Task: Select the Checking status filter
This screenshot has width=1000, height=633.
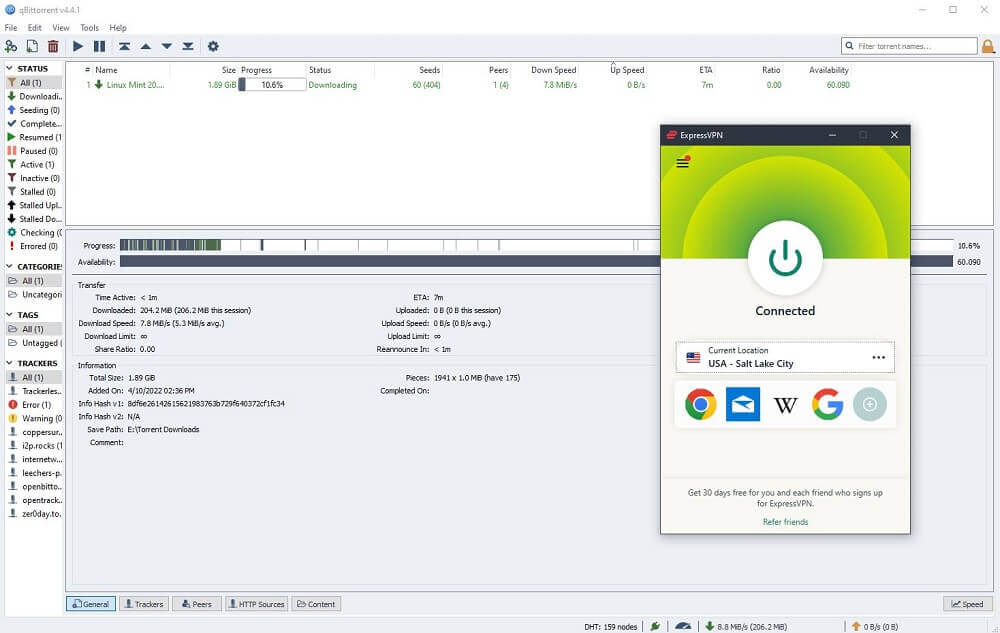Action: [x=34, y=233]
